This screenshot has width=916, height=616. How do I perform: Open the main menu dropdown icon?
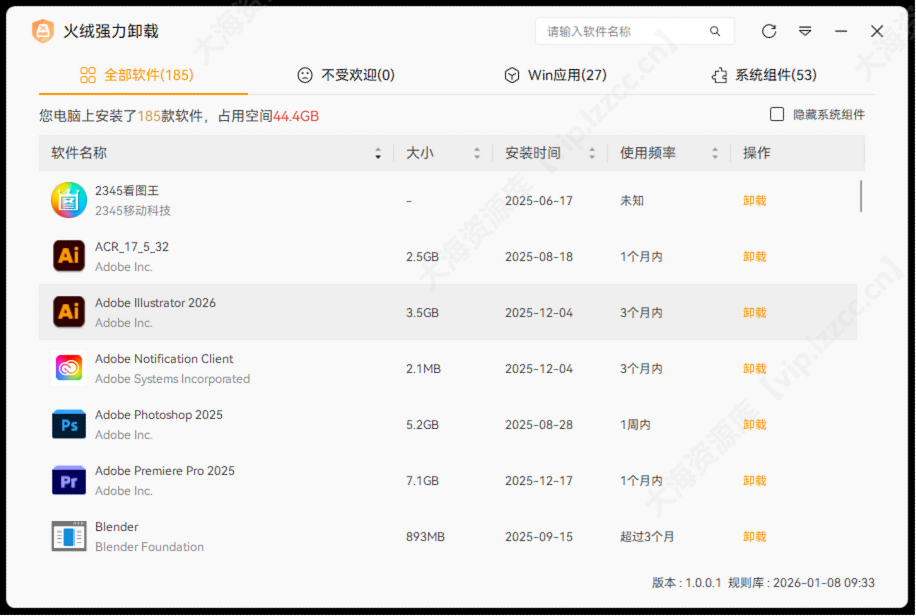click(805, 31)
